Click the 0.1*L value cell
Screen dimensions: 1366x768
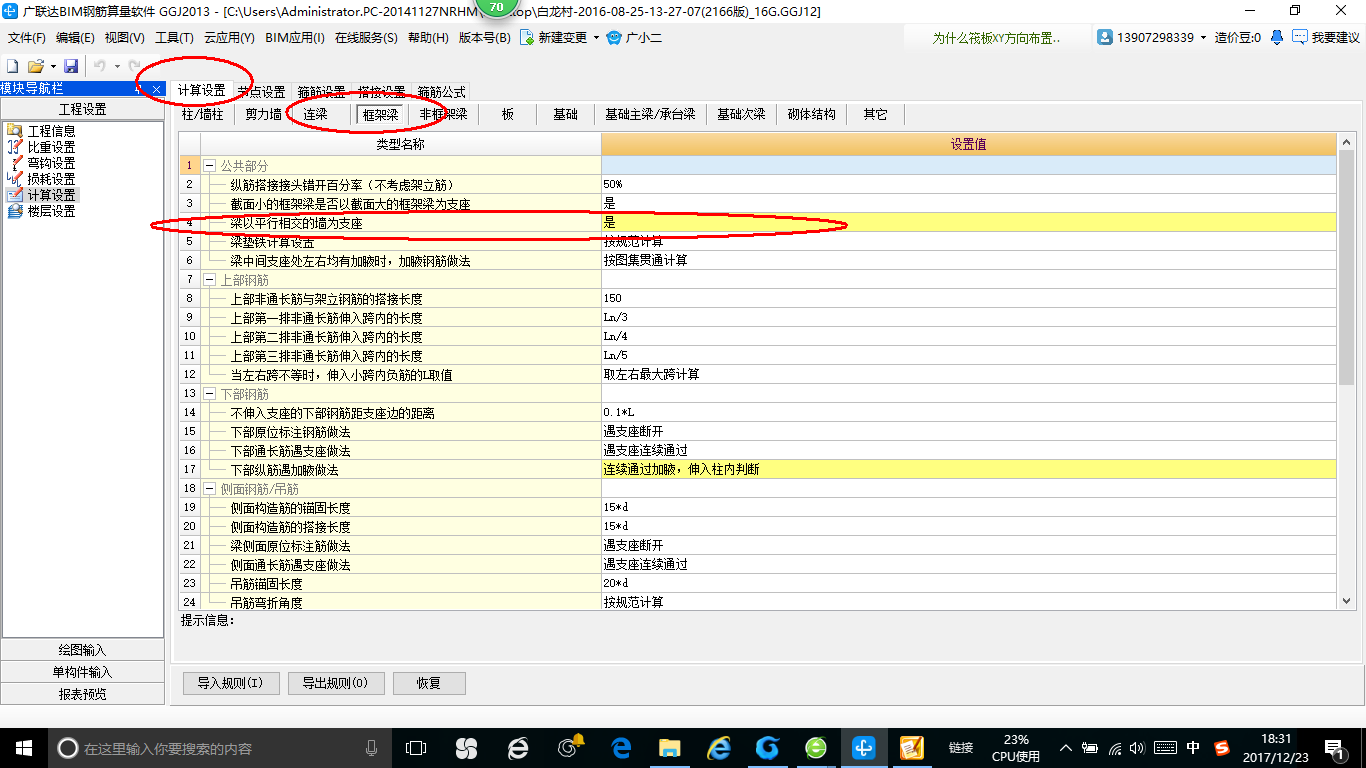pos(968,412)
